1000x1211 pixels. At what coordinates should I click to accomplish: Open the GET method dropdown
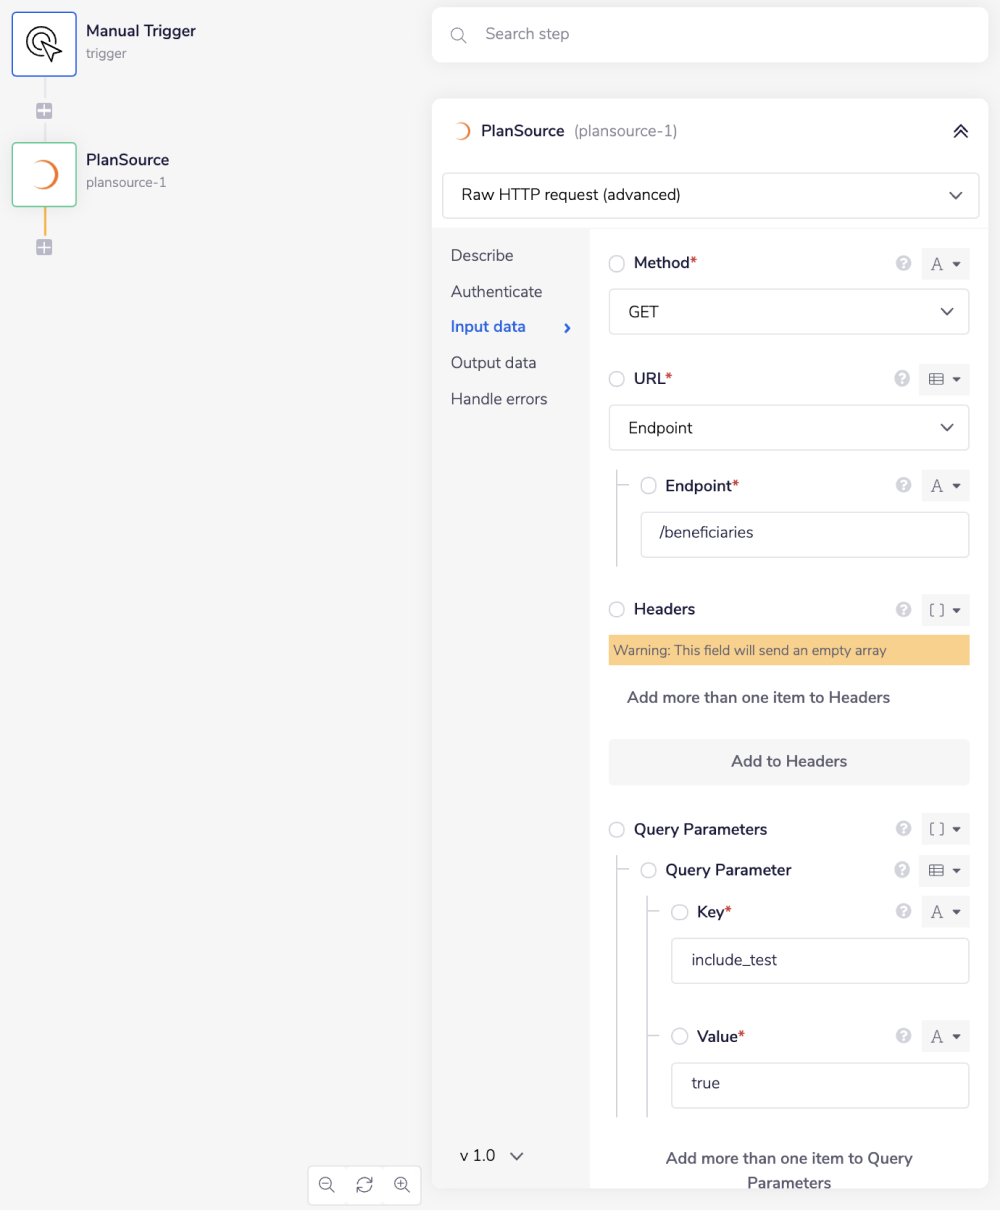(788, 312)
